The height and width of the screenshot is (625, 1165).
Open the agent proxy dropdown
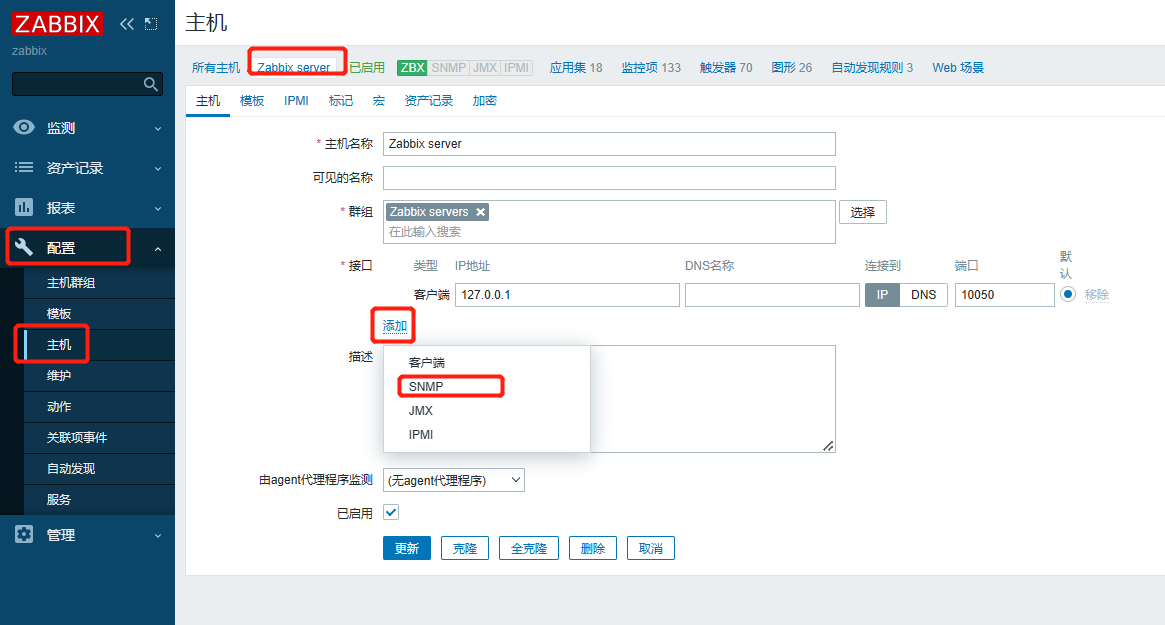(x=454, y=480)
